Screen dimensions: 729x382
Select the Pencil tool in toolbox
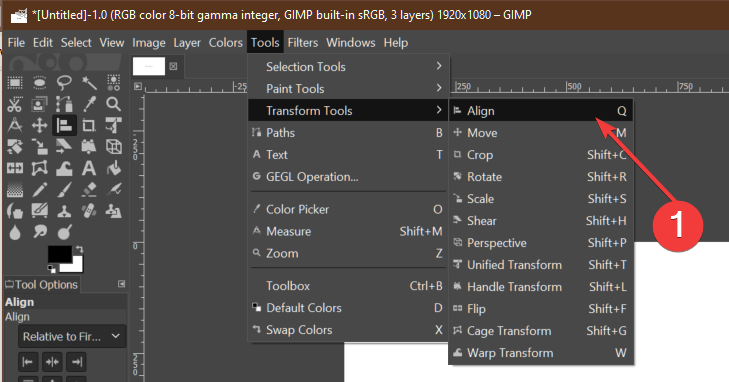point(40,190)
